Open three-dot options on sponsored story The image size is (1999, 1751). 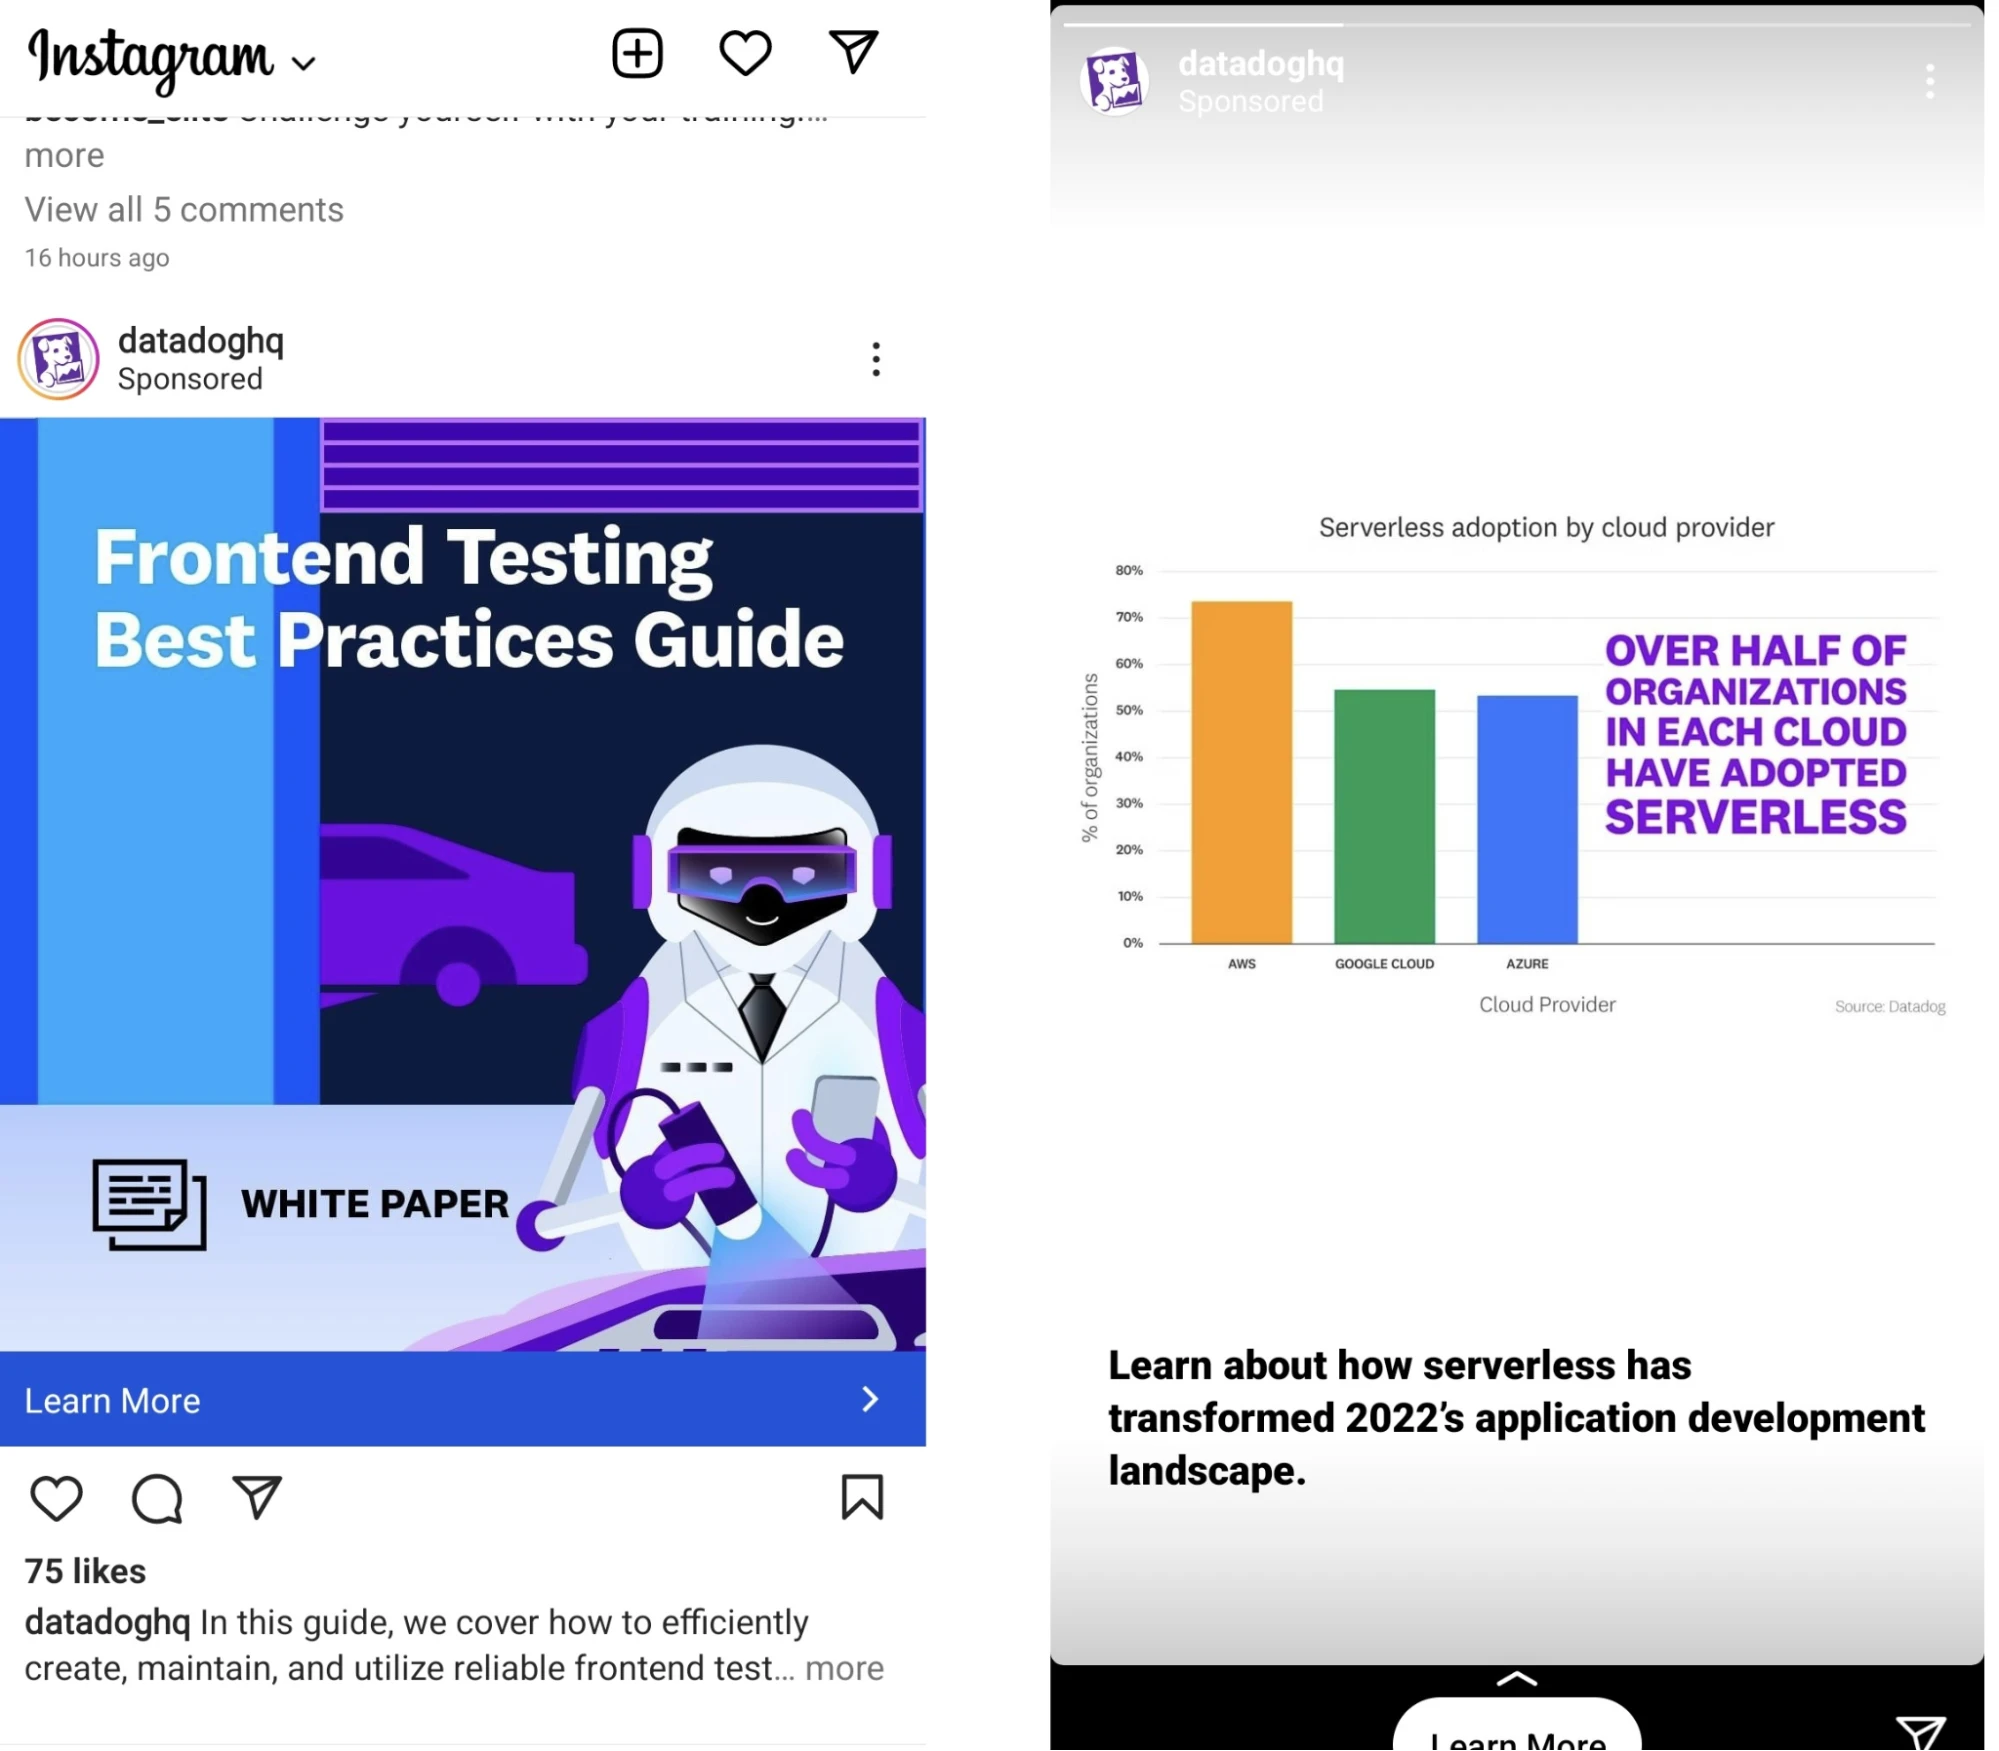pos(1929,82)
